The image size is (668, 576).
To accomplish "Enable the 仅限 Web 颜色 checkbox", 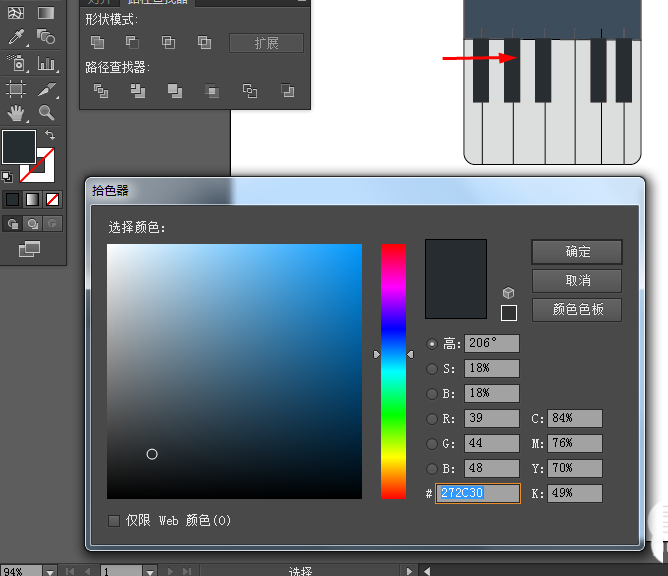I will [114, 520].
